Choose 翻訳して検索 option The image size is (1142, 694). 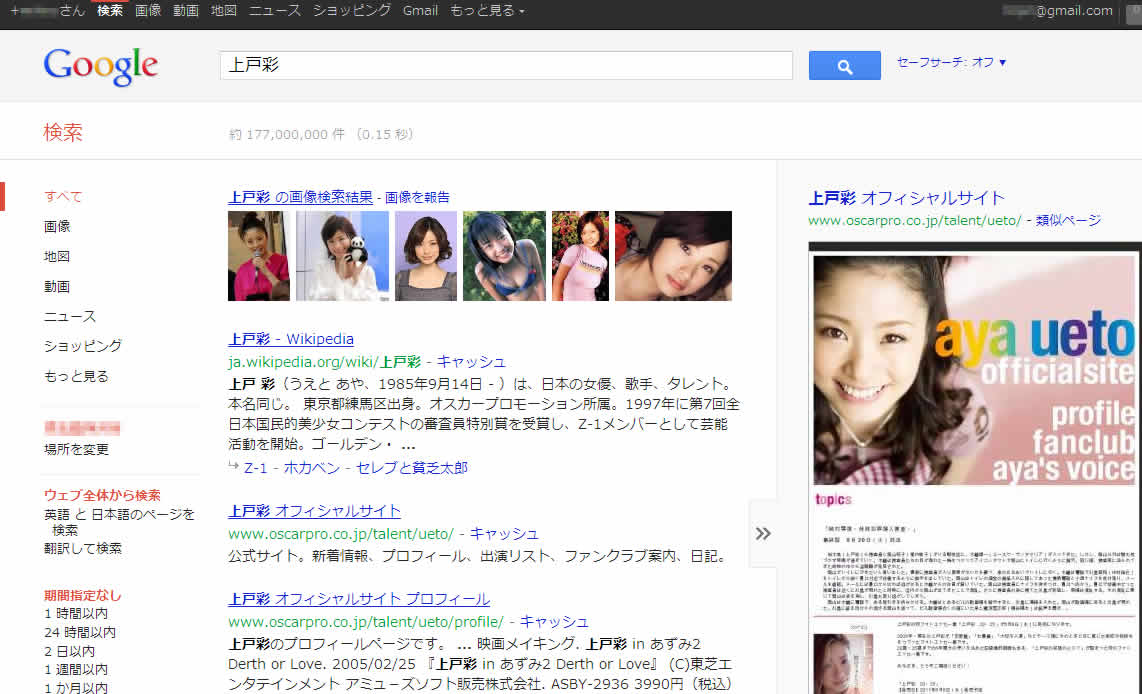pyautogui.click(x=83, y=548)
